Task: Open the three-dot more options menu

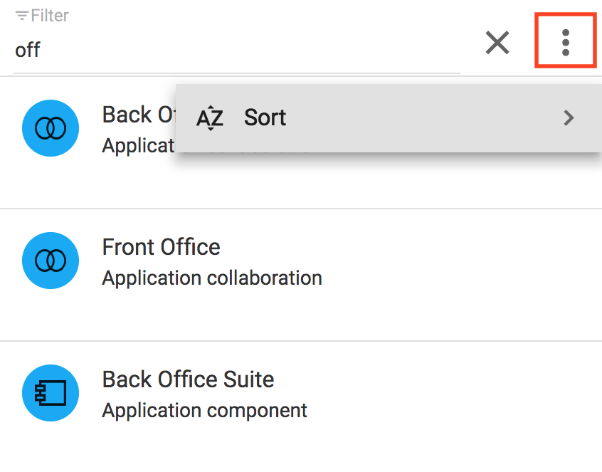Action: [x=565, y=42]
